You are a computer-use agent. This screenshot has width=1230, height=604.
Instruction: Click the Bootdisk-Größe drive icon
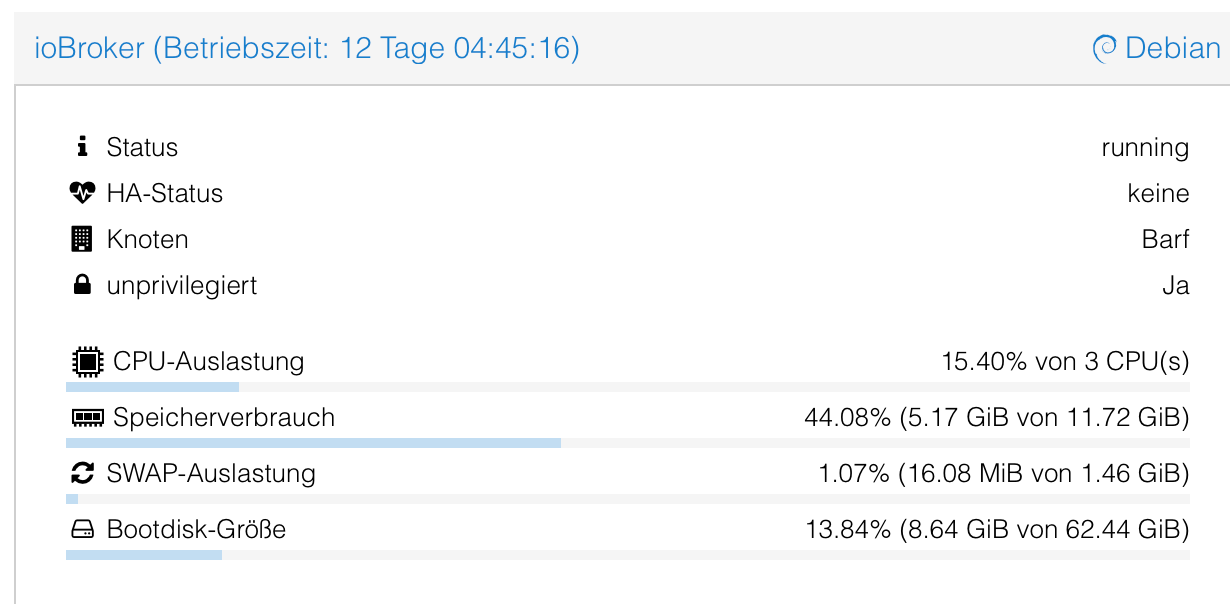(x=82, y=529)
